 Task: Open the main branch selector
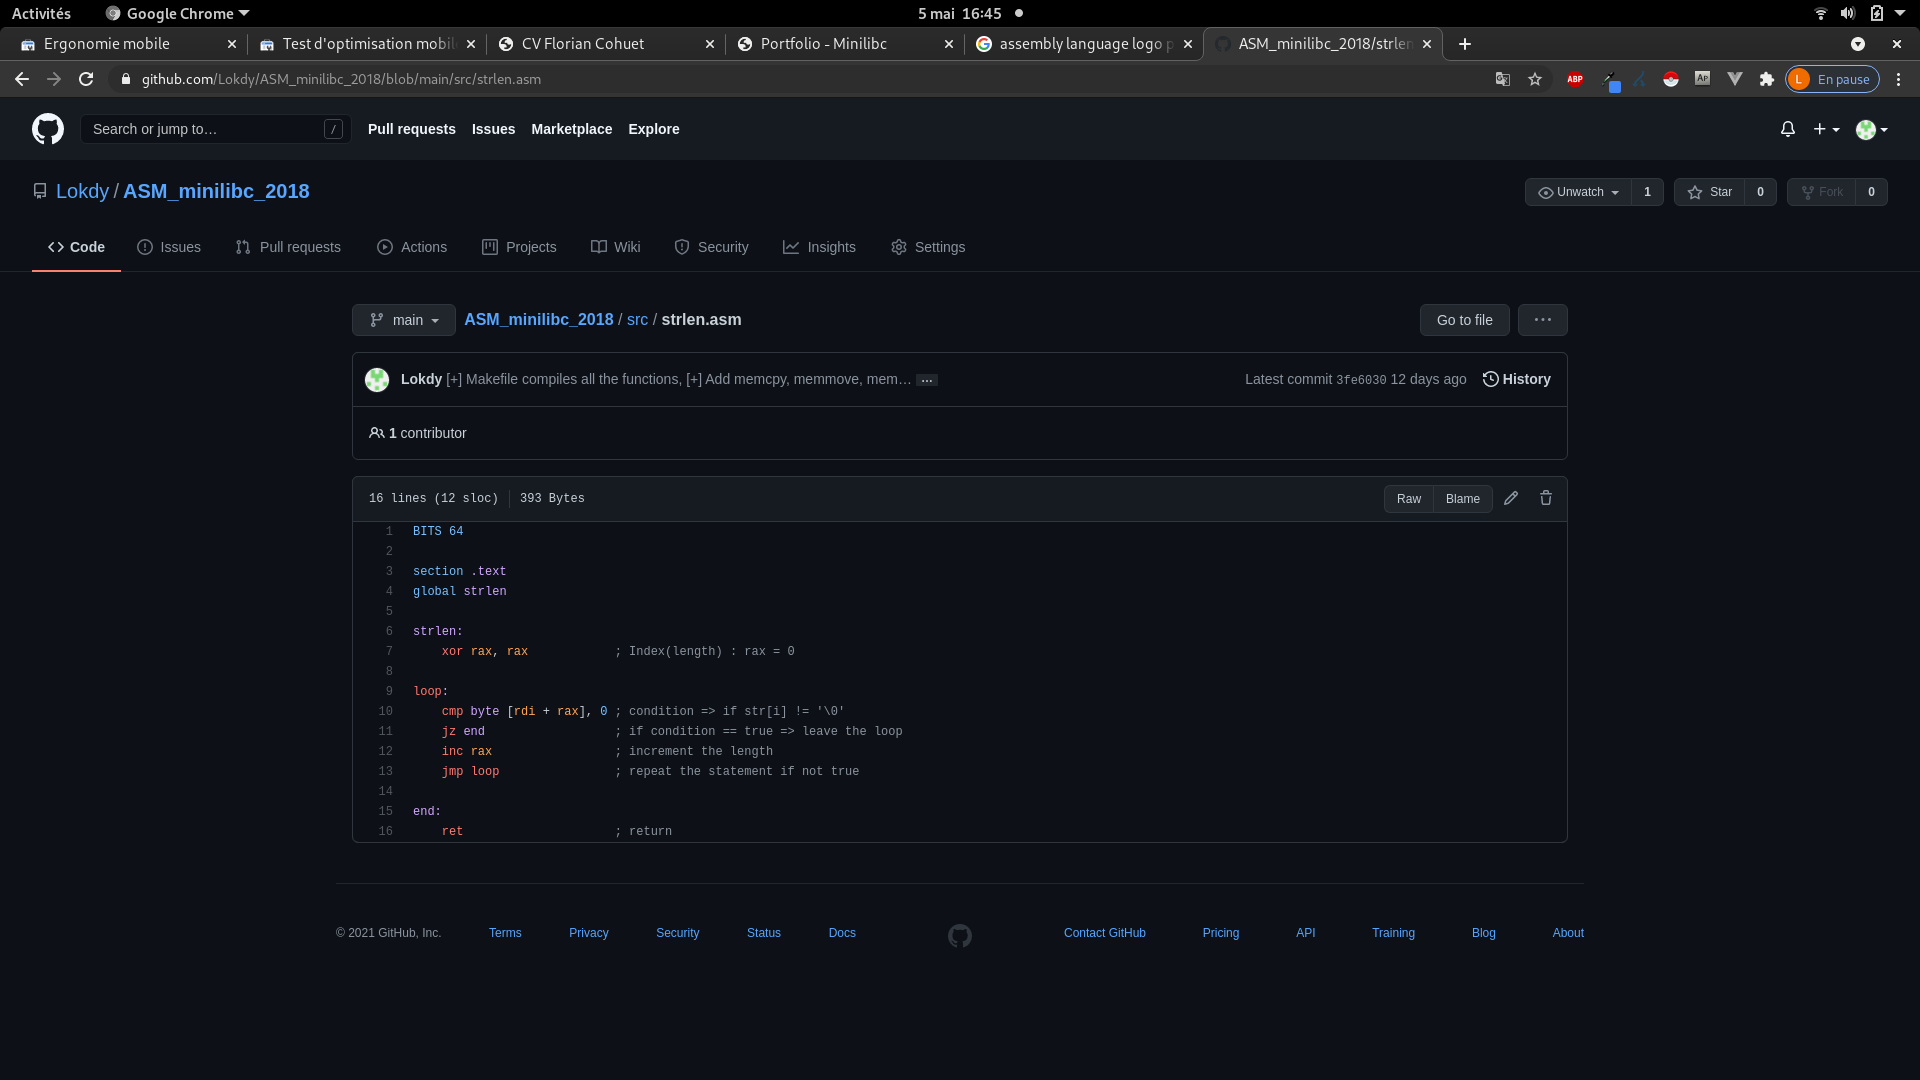click(404, 320)
